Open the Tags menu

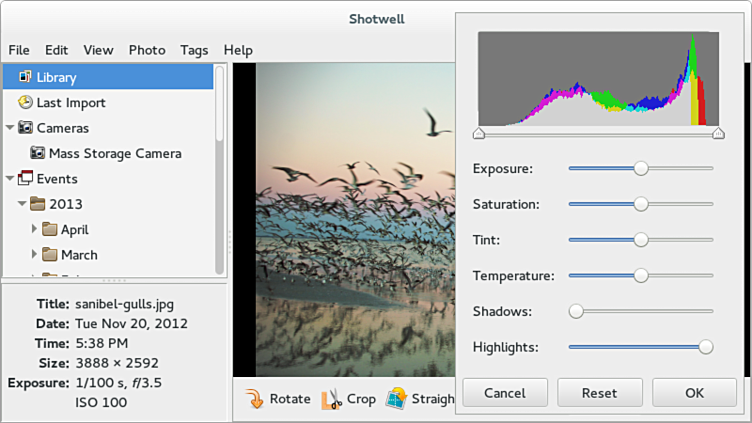194,50
